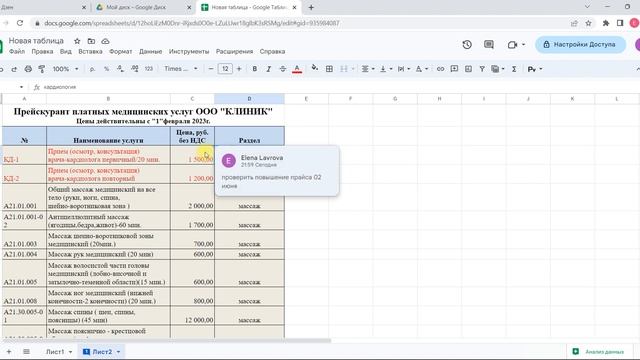
Task: Insert a chart
Action: [468, 69]
